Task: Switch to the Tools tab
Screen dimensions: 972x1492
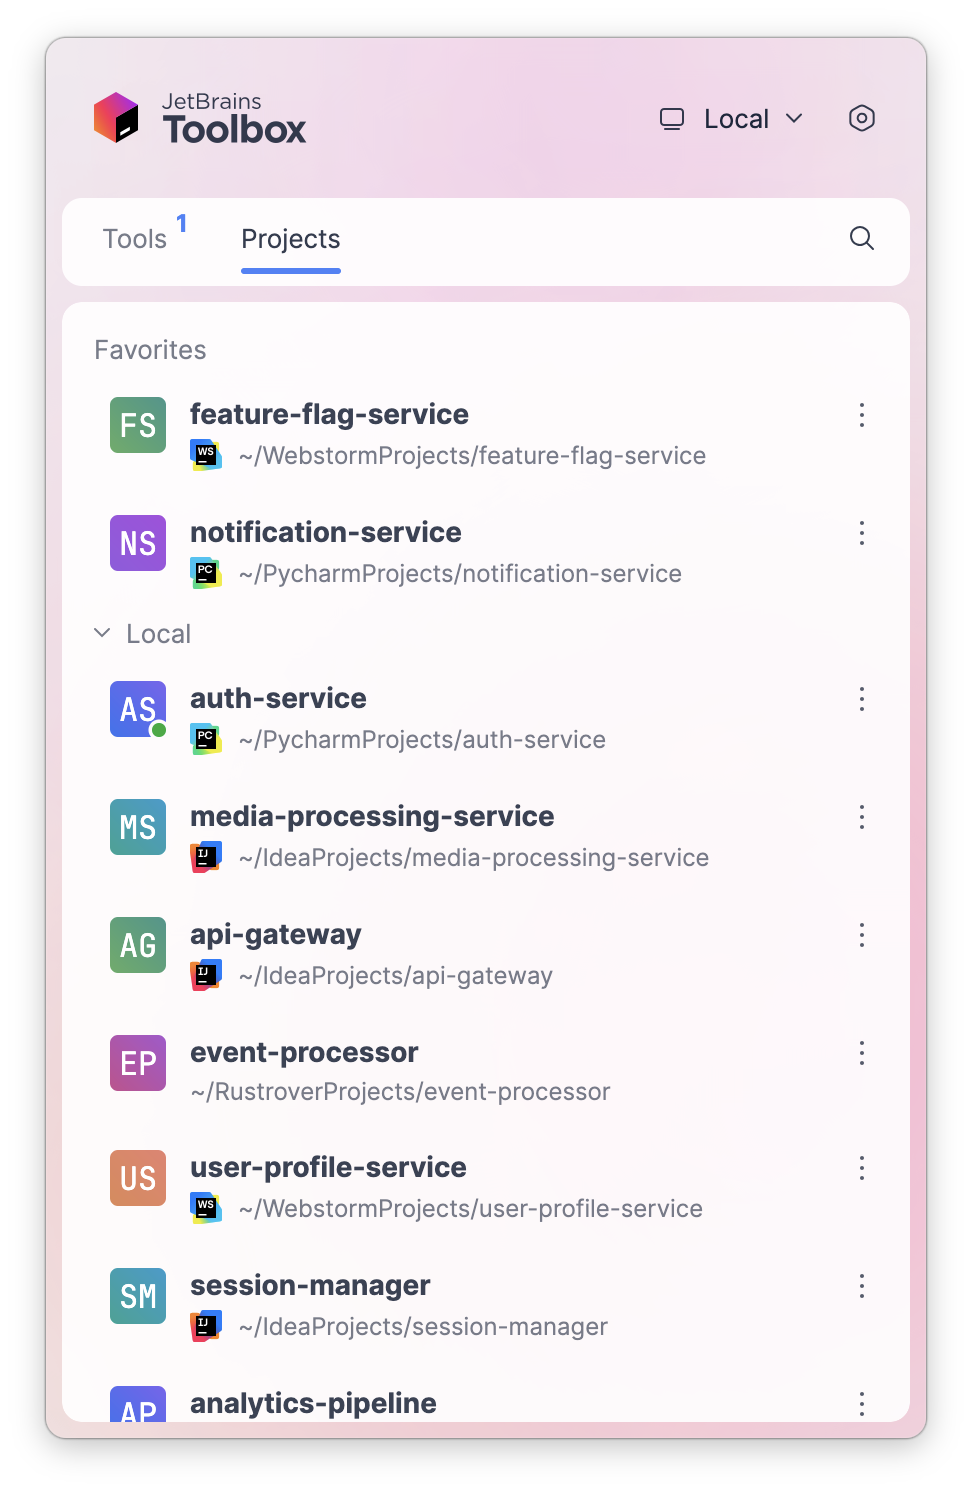Action: click(x=135, y=239)
